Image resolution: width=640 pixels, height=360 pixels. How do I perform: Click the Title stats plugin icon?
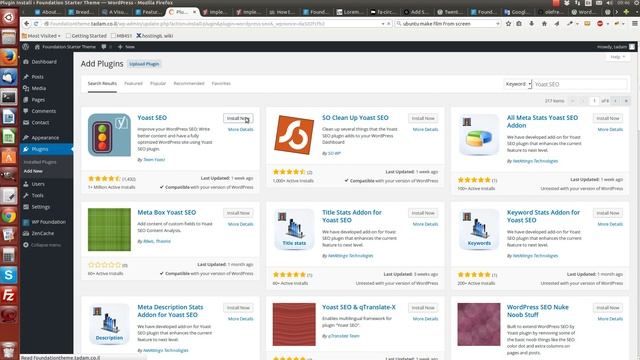click(294, 229)
